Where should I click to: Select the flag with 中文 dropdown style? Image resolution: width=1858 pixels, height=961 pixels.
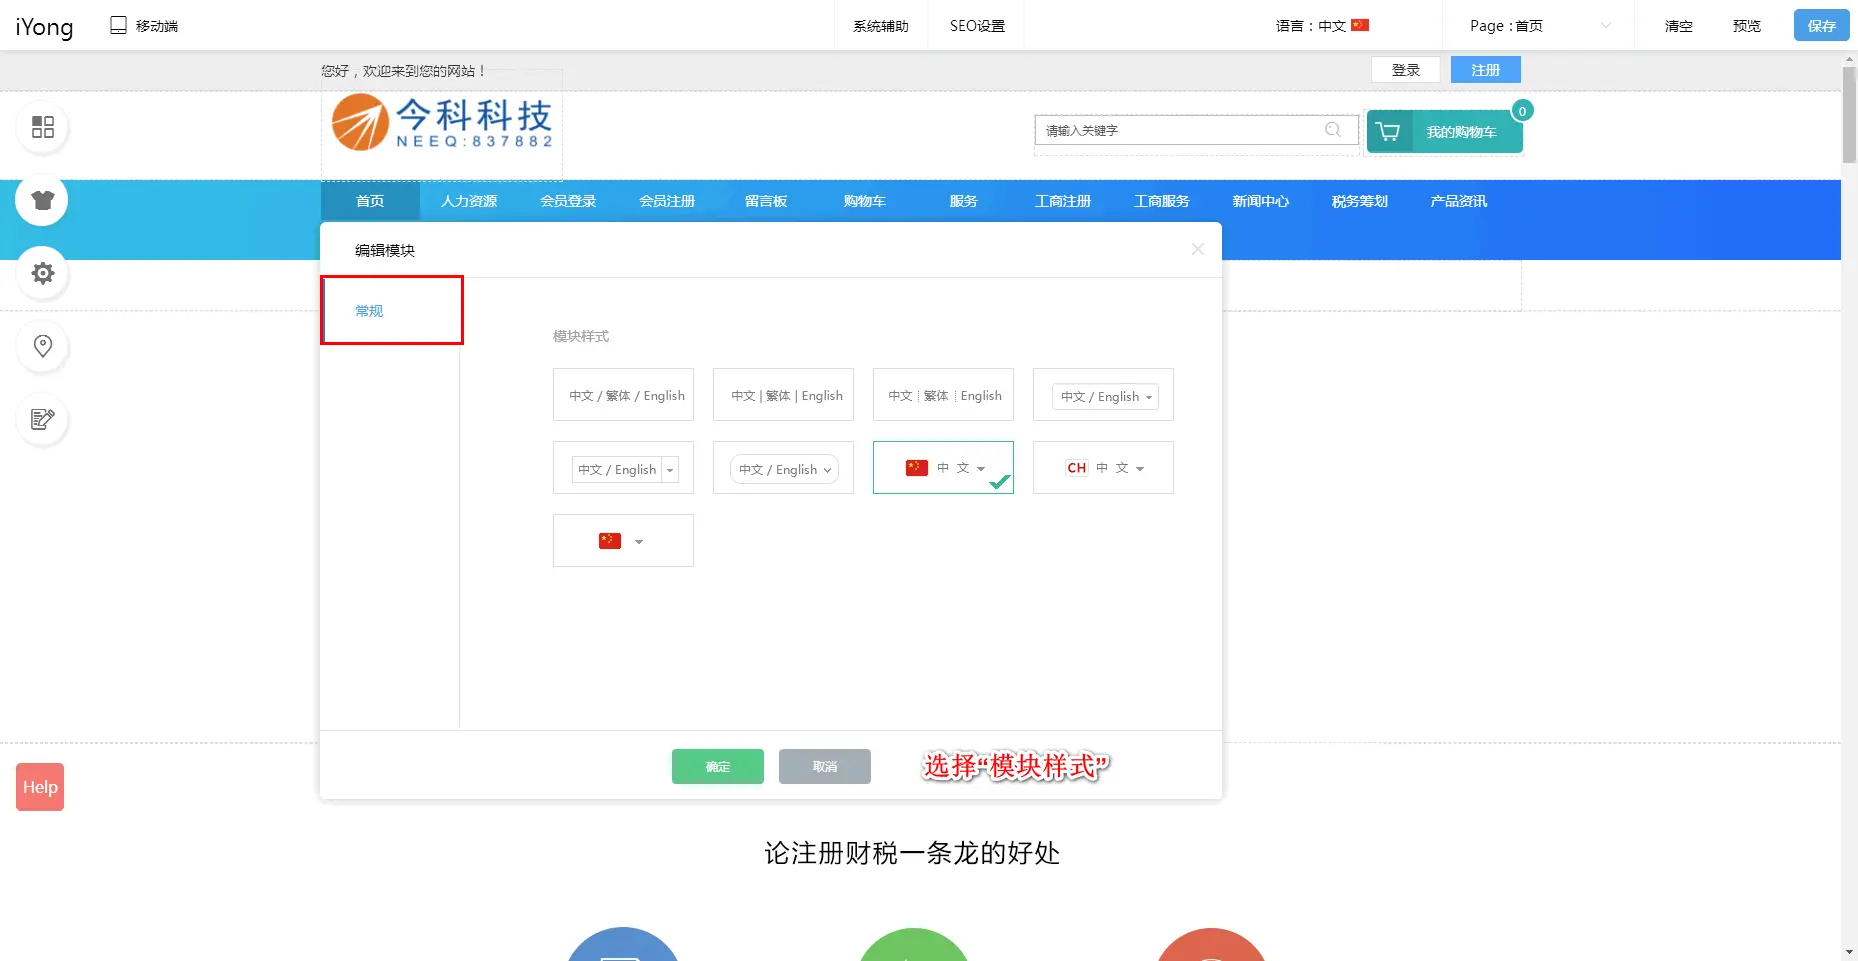943,468
